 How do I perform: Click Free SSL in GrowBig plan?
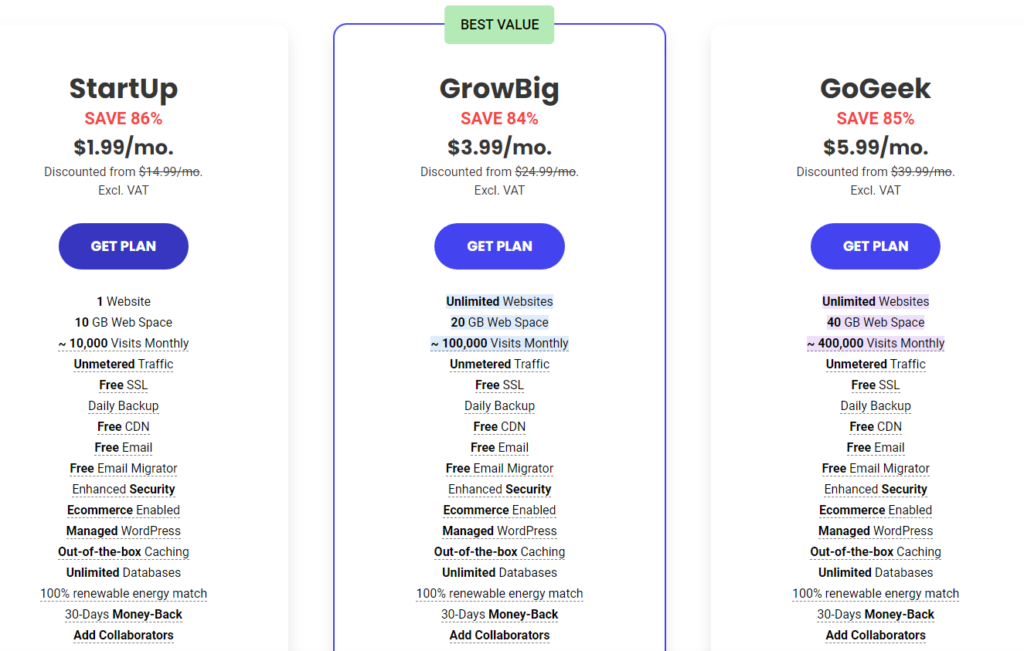point(500,385)
